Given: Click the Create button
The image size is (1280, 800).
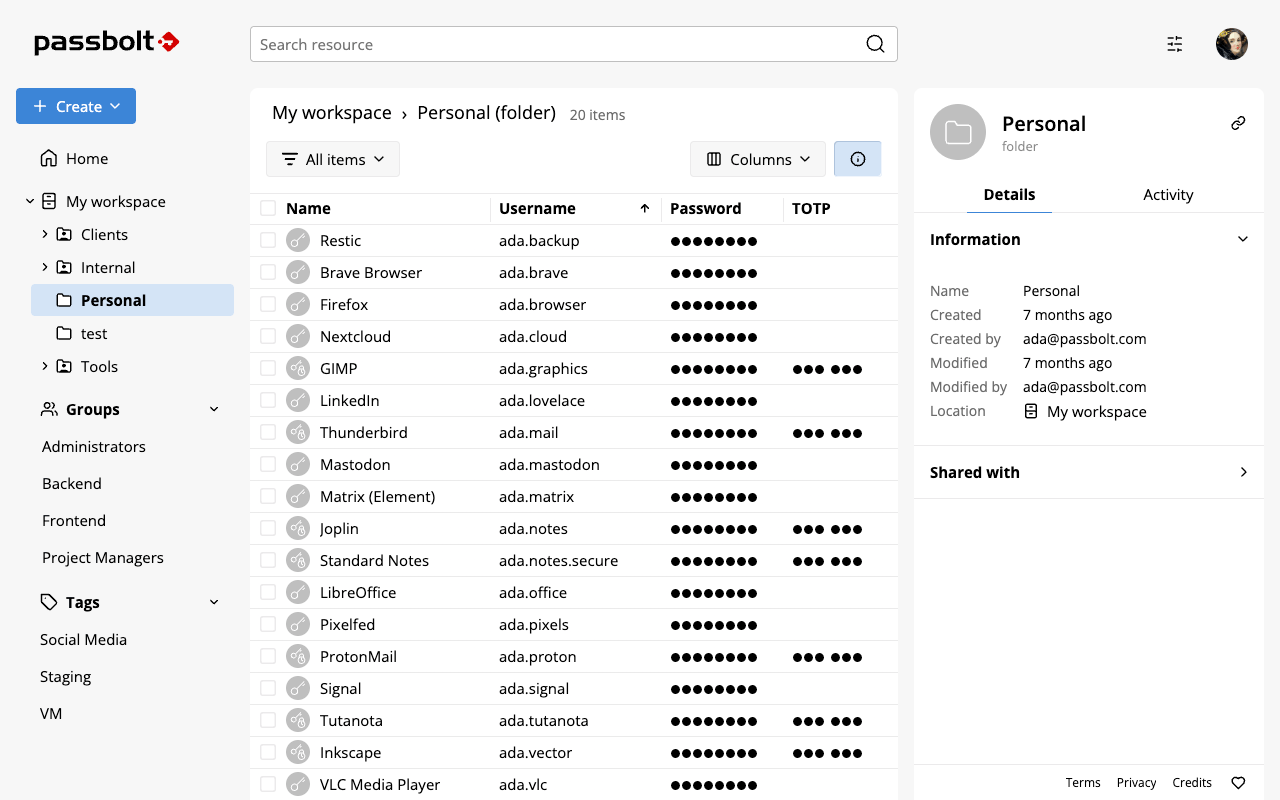Looking at the screenshot, I should pos(76,106).
